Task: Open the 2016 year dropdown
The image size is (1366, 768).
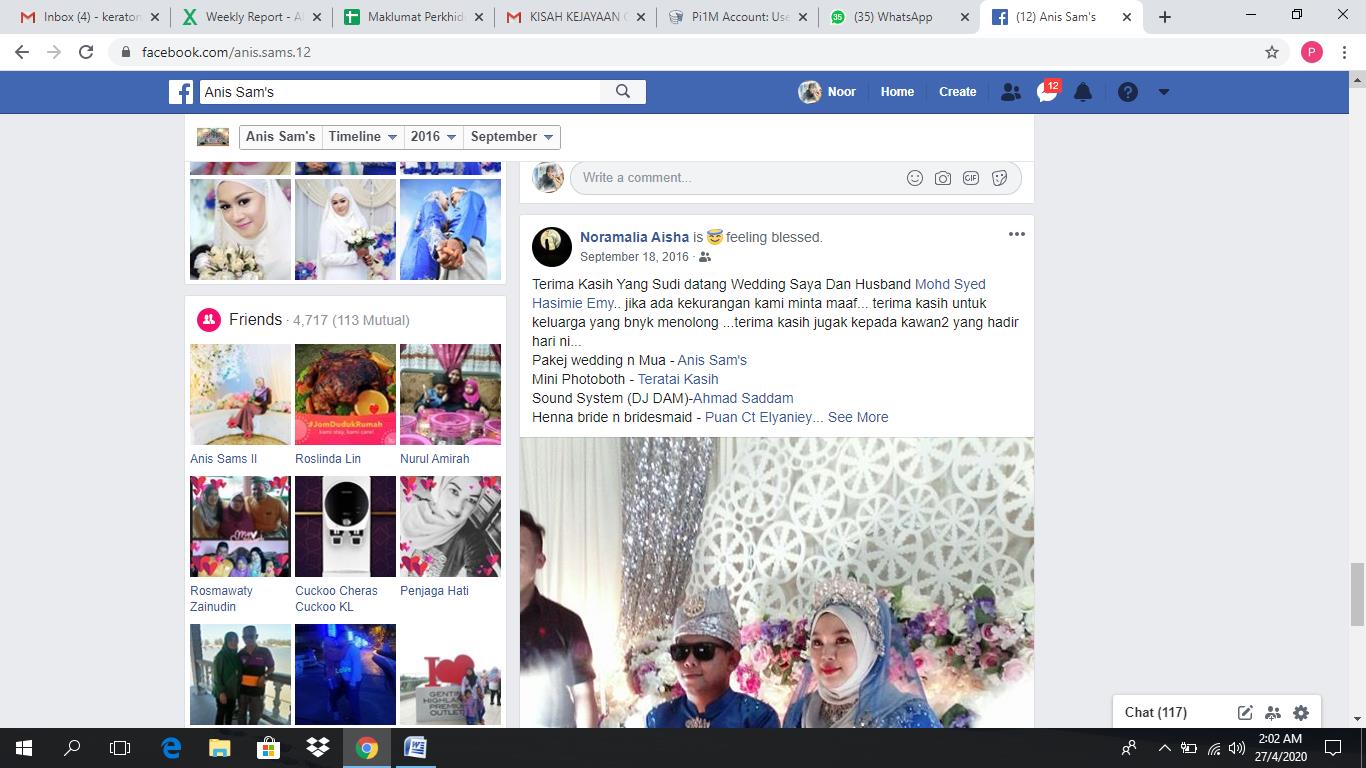Action: [x=434, y=137]
